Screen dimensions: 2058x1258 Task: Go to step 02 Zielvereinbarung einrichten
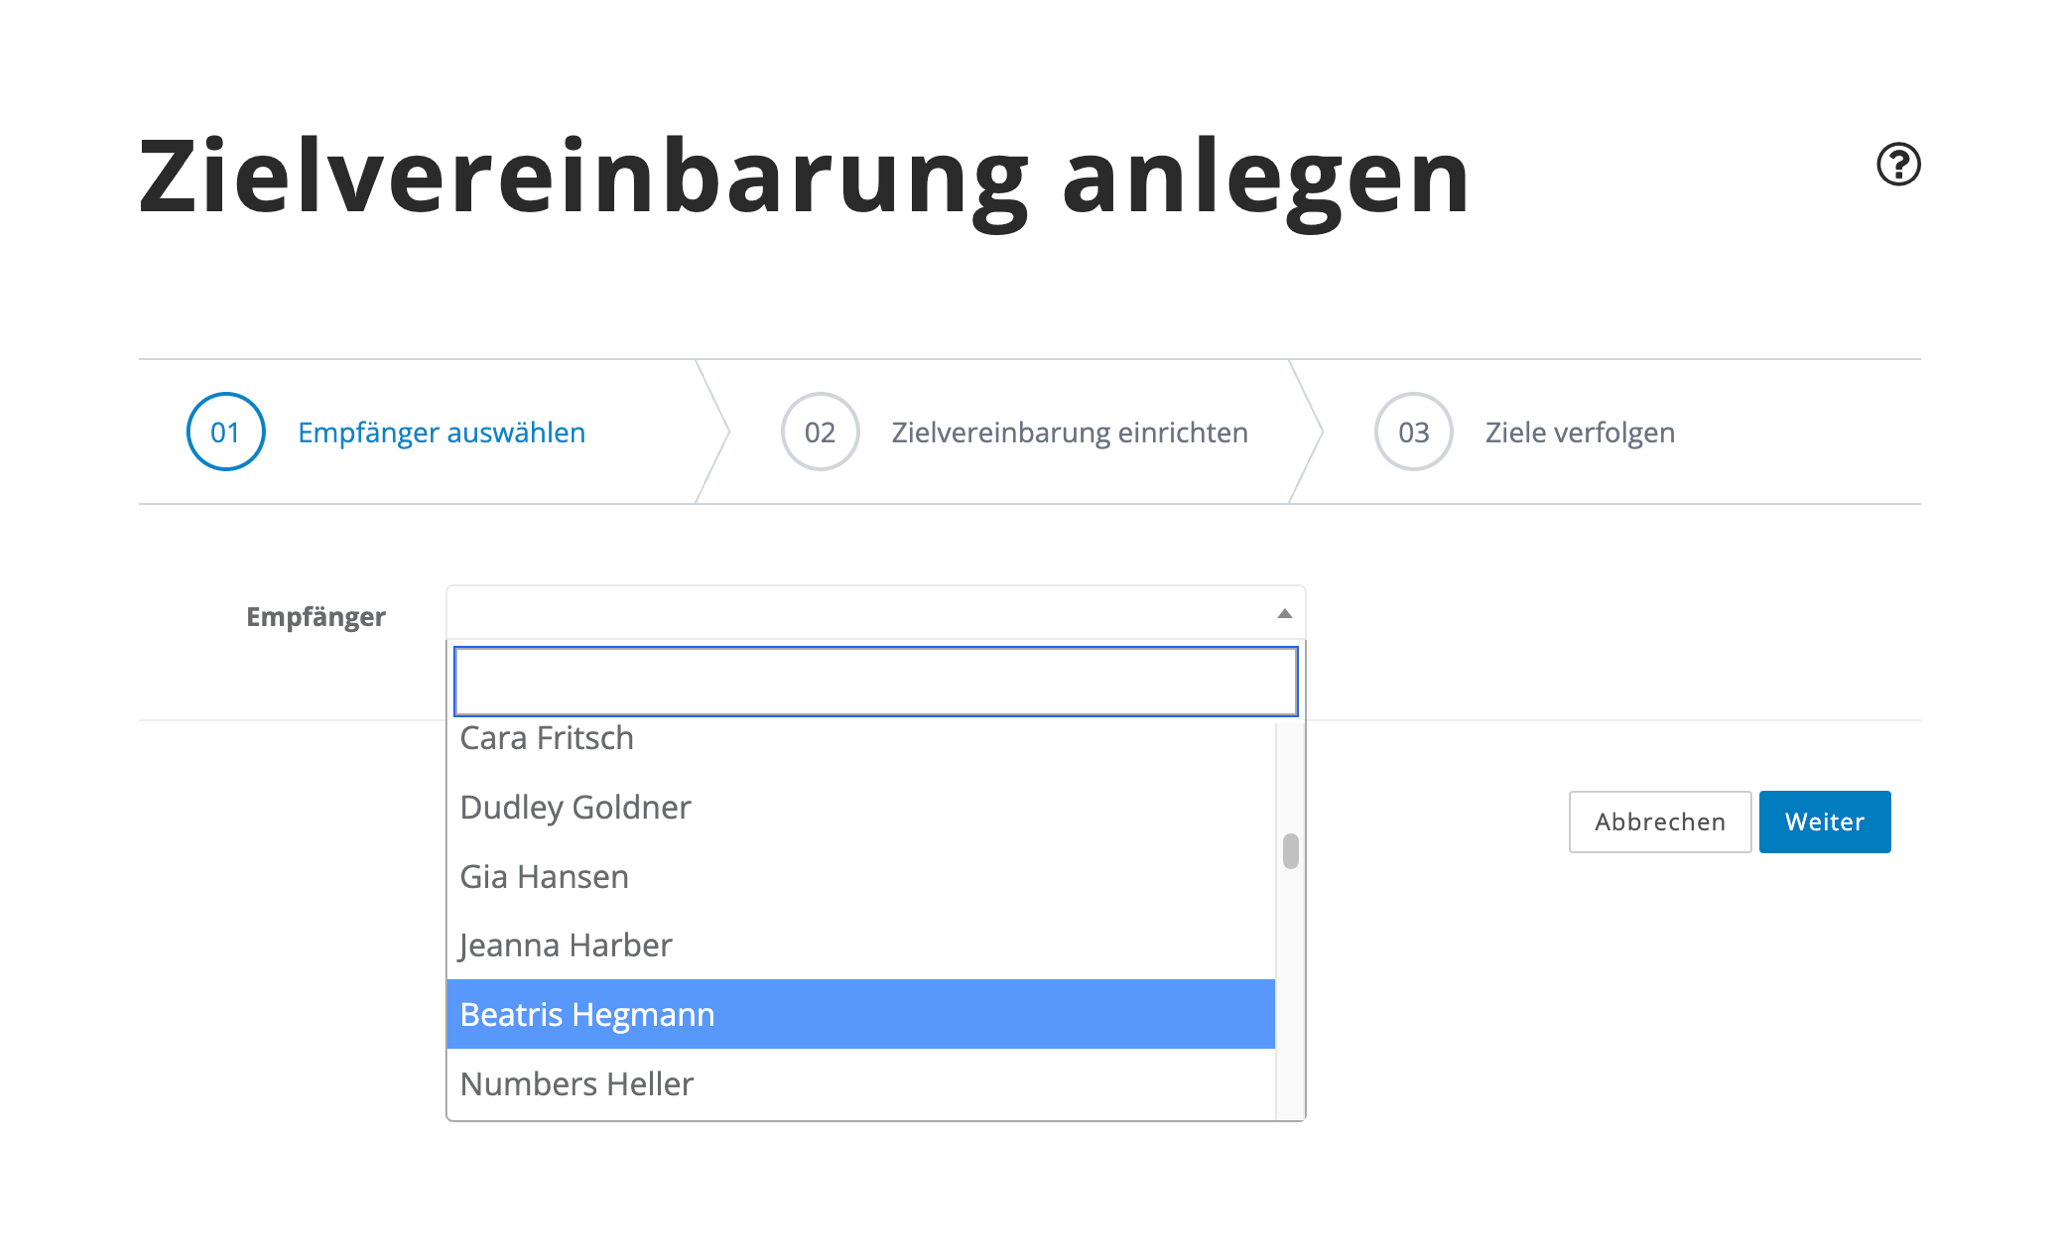pos(1014,432)
